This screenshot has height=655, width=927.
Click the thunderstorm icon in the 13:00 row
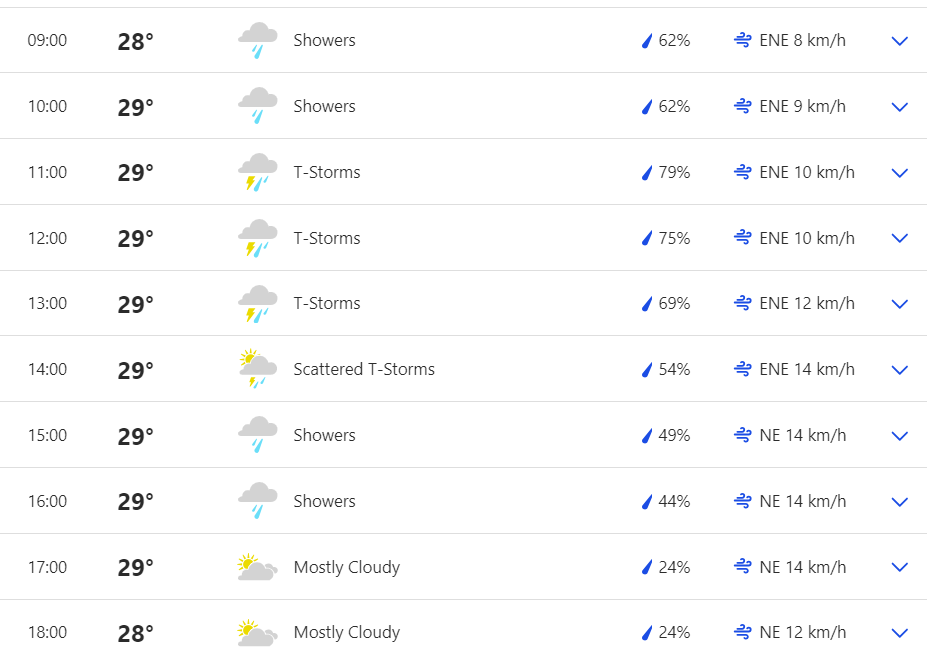(x=257, y=304)
